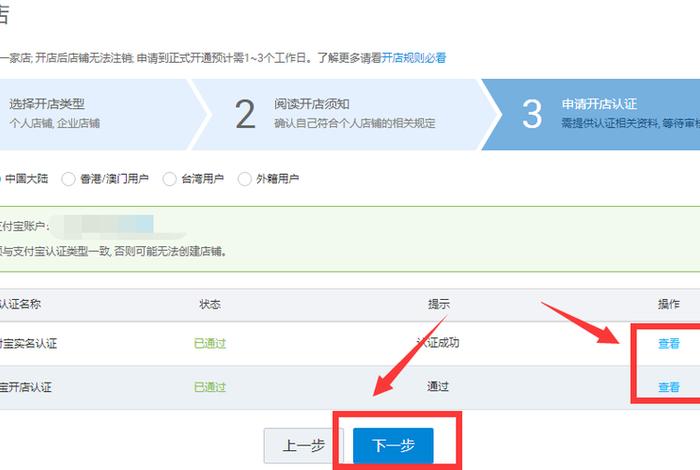700x470 pixels.
Task: Click the large step number 3
Action: 532,114
